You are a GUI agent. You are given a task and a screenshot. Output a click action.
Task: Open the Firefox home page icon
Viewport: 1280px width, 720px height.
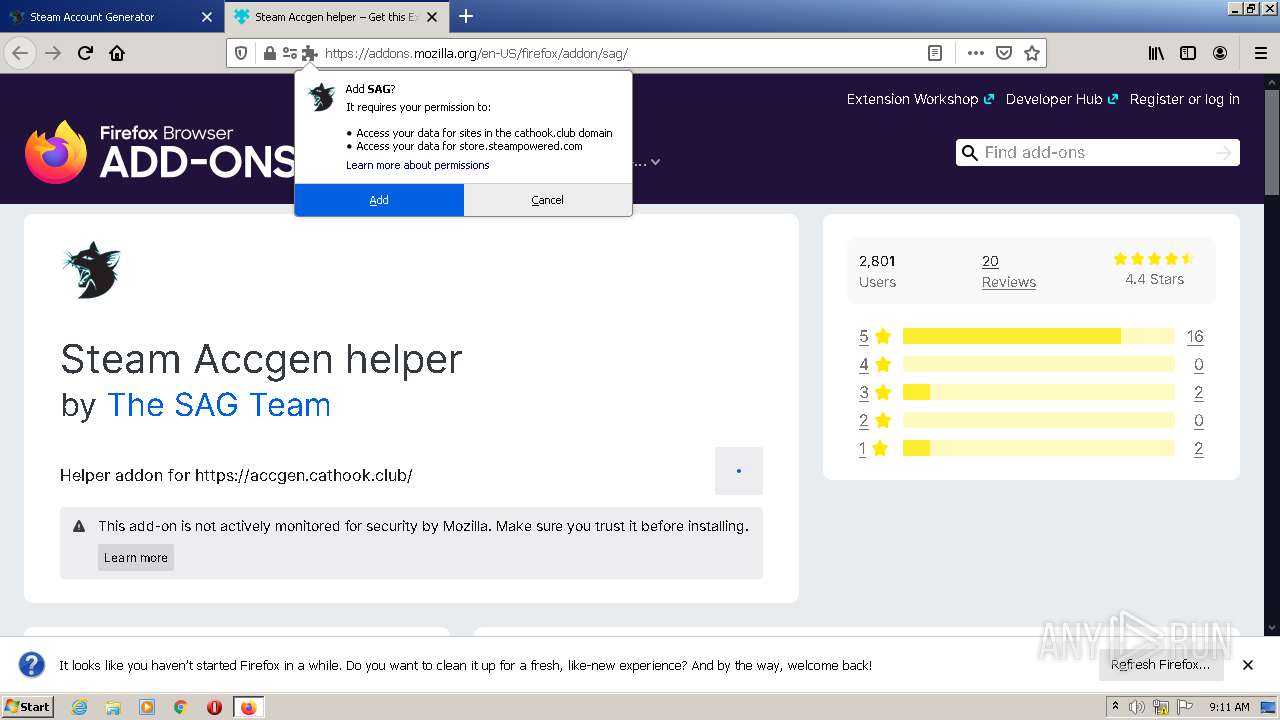tap(117, 53)
